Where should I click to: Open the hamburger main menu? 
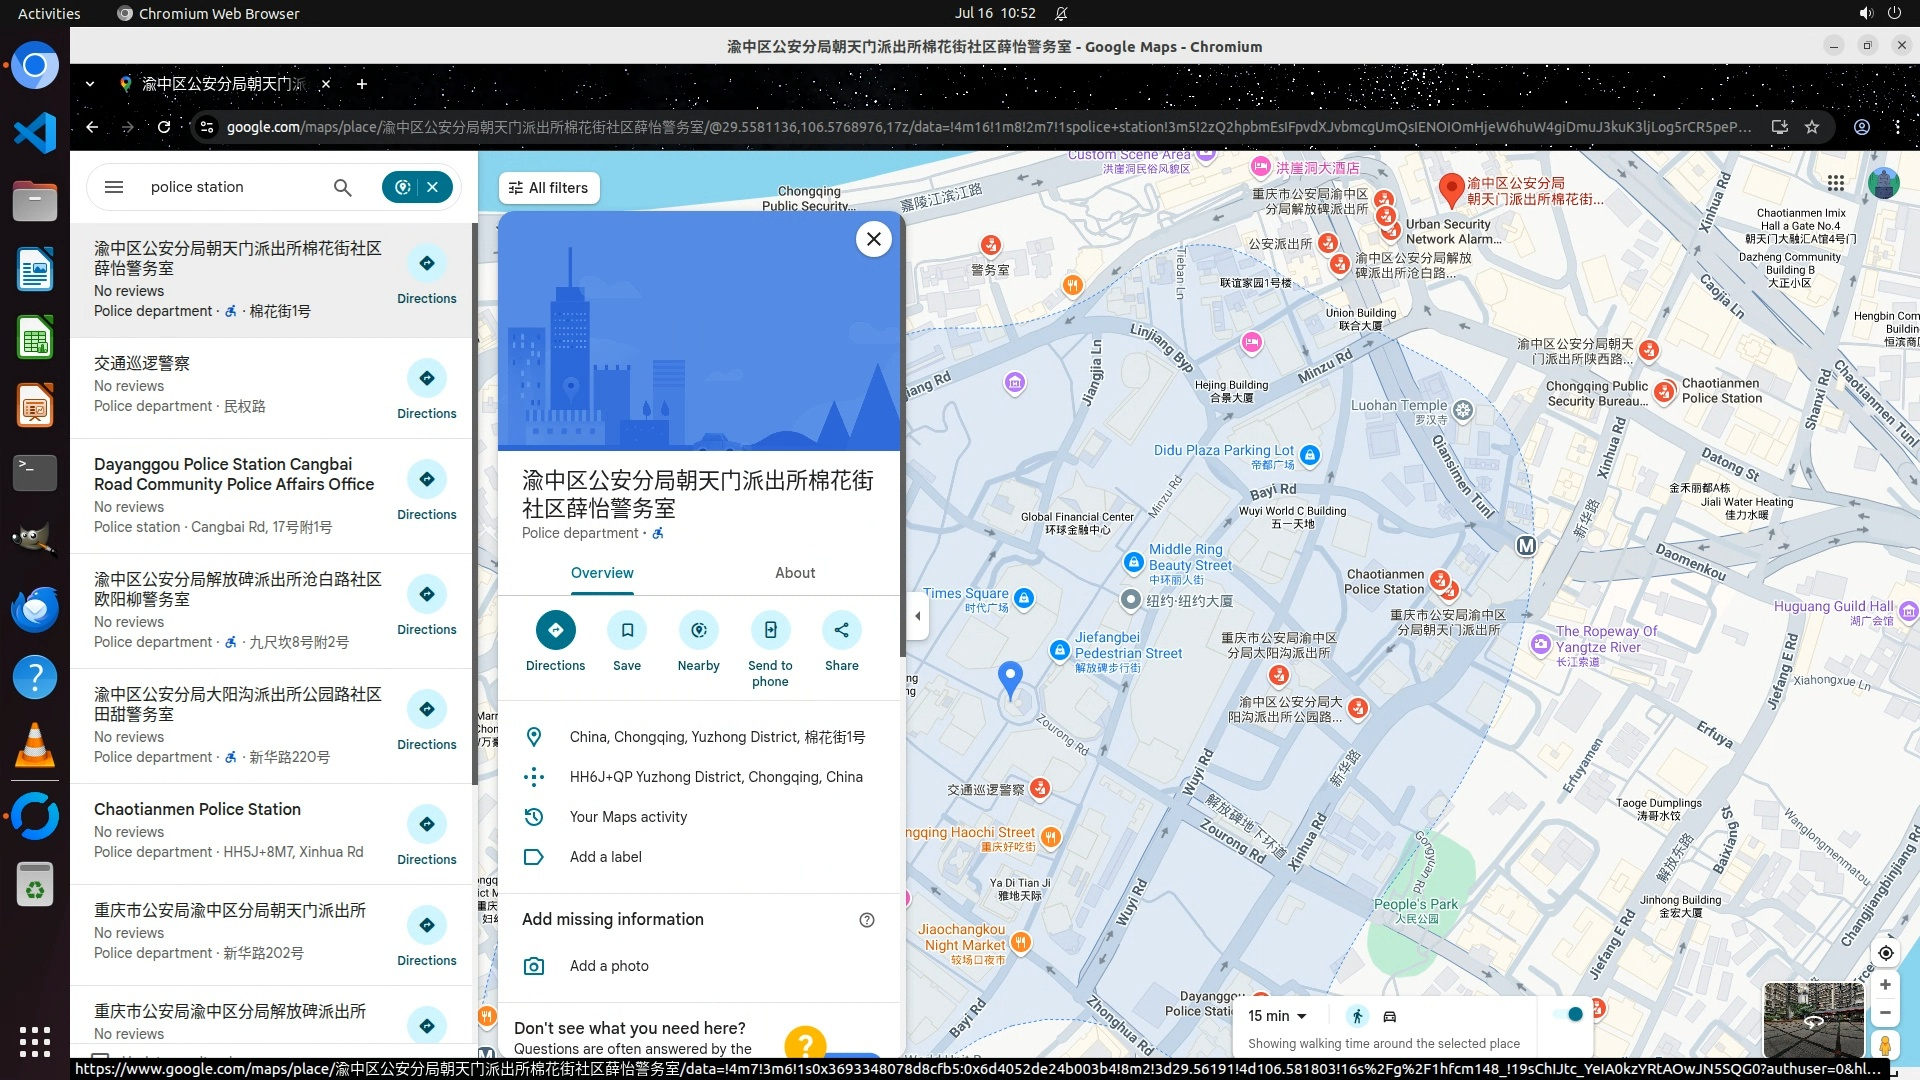[x=114, y=187]
